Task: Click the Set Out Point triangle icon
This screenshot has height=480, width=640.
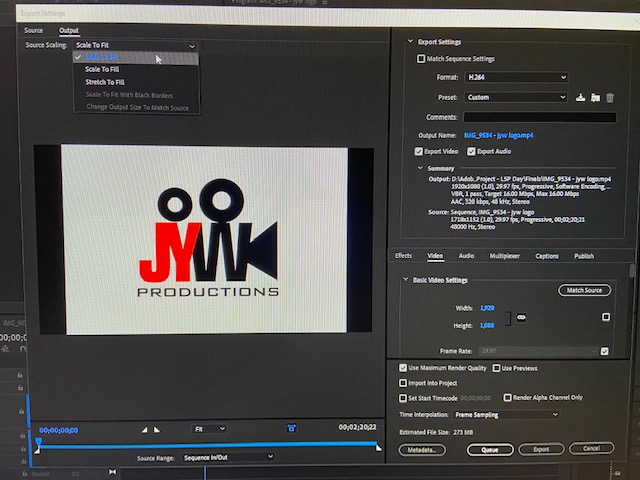Action: point(157,430)
